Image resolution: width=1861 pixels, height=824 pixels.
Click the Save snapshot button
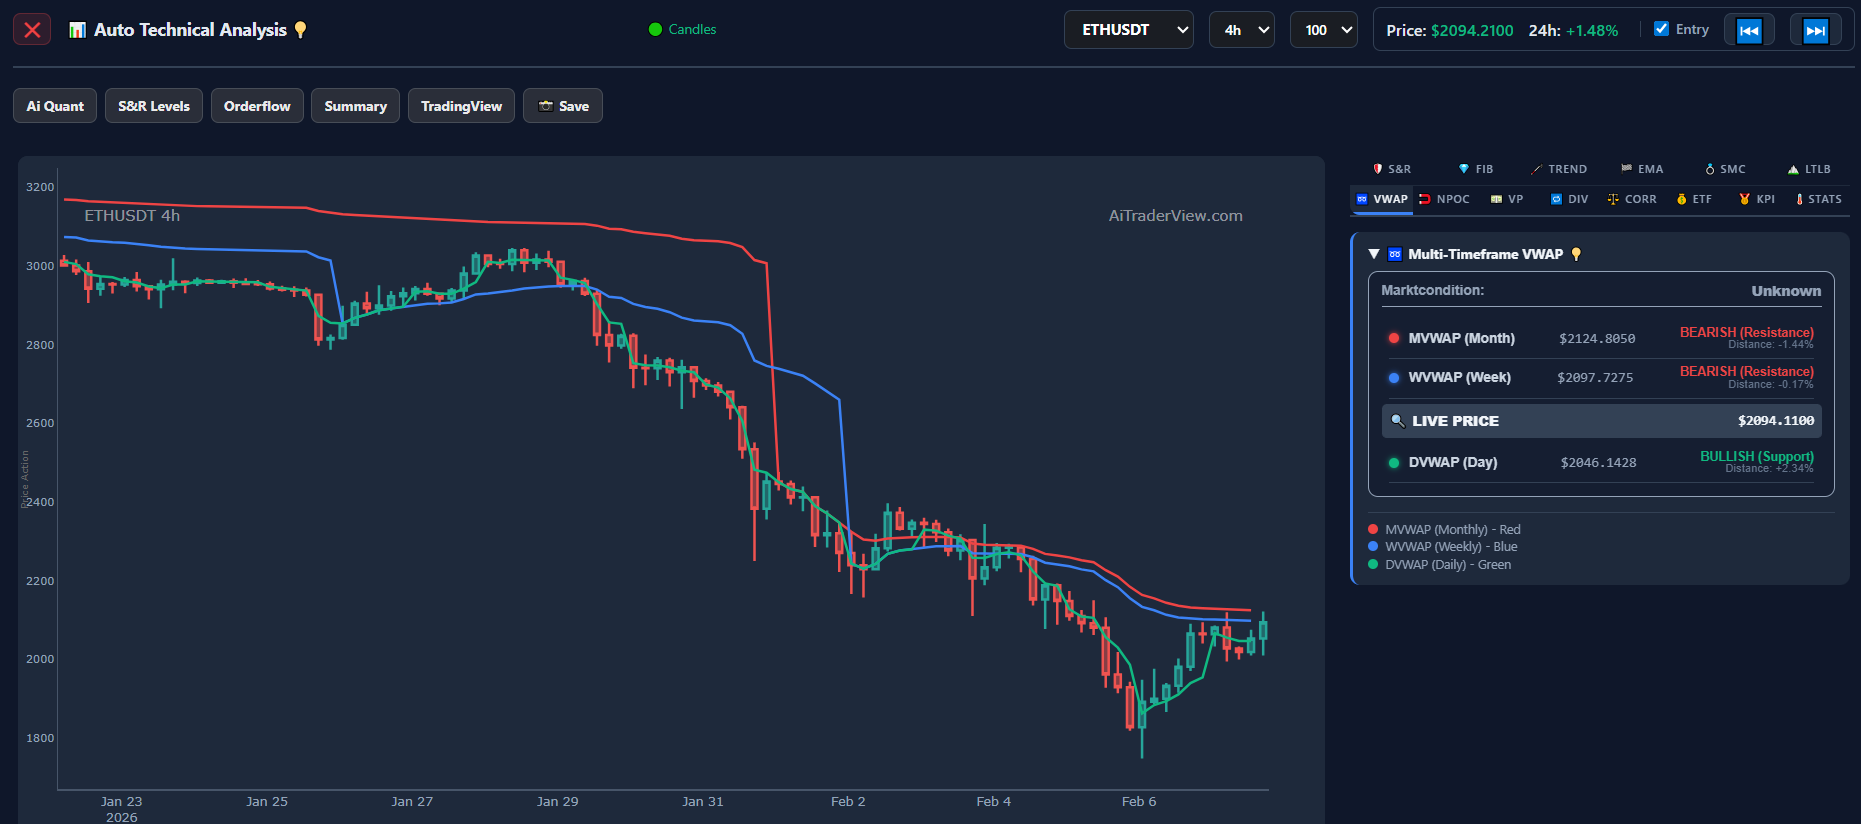click(x=563, y=106)
